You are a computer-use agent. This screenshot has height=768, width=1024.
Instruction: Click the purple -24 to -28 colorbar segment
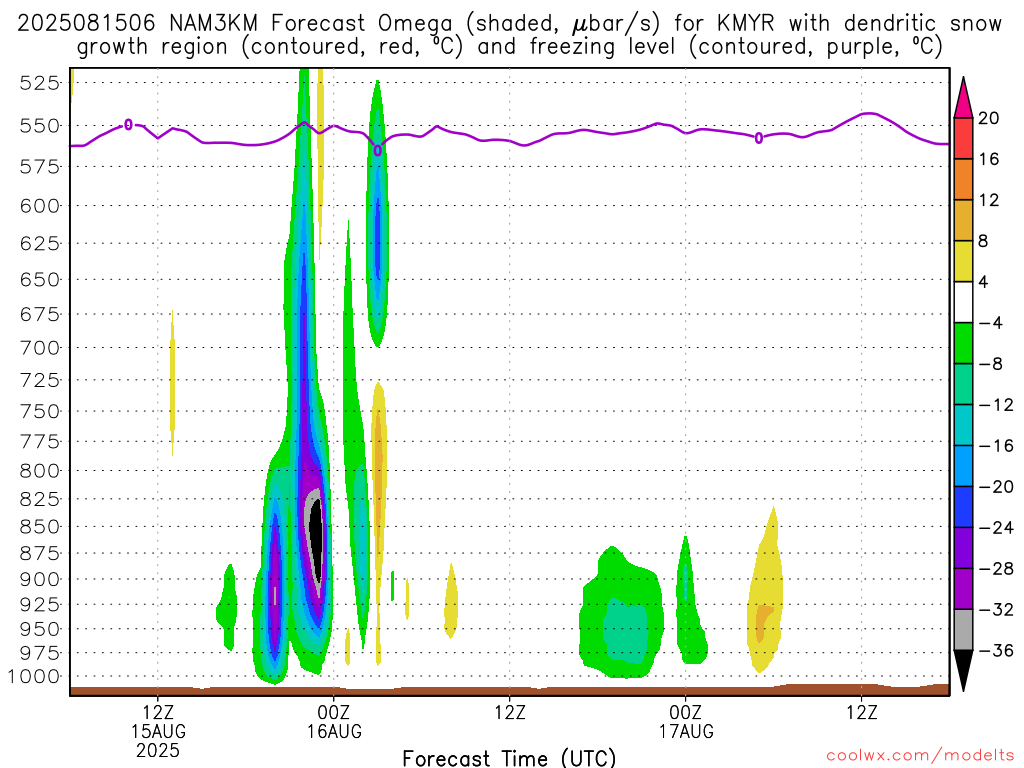tap(963, 547)
